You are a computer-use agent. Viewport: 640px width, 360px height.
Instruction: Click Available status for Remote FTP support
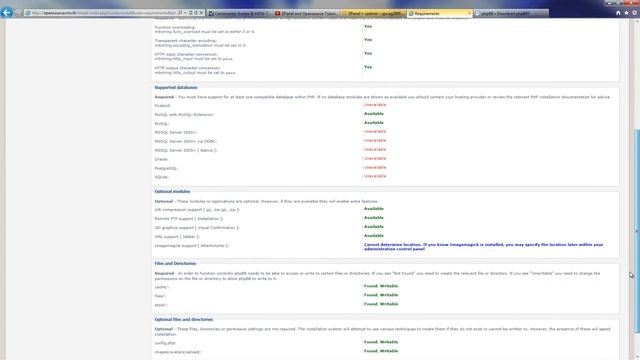(373, 218)
